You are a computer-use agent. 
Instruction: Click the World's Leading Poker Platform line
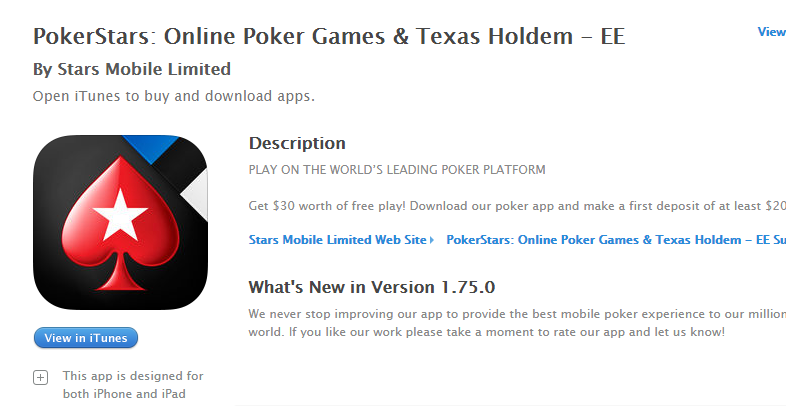(397, 169)
